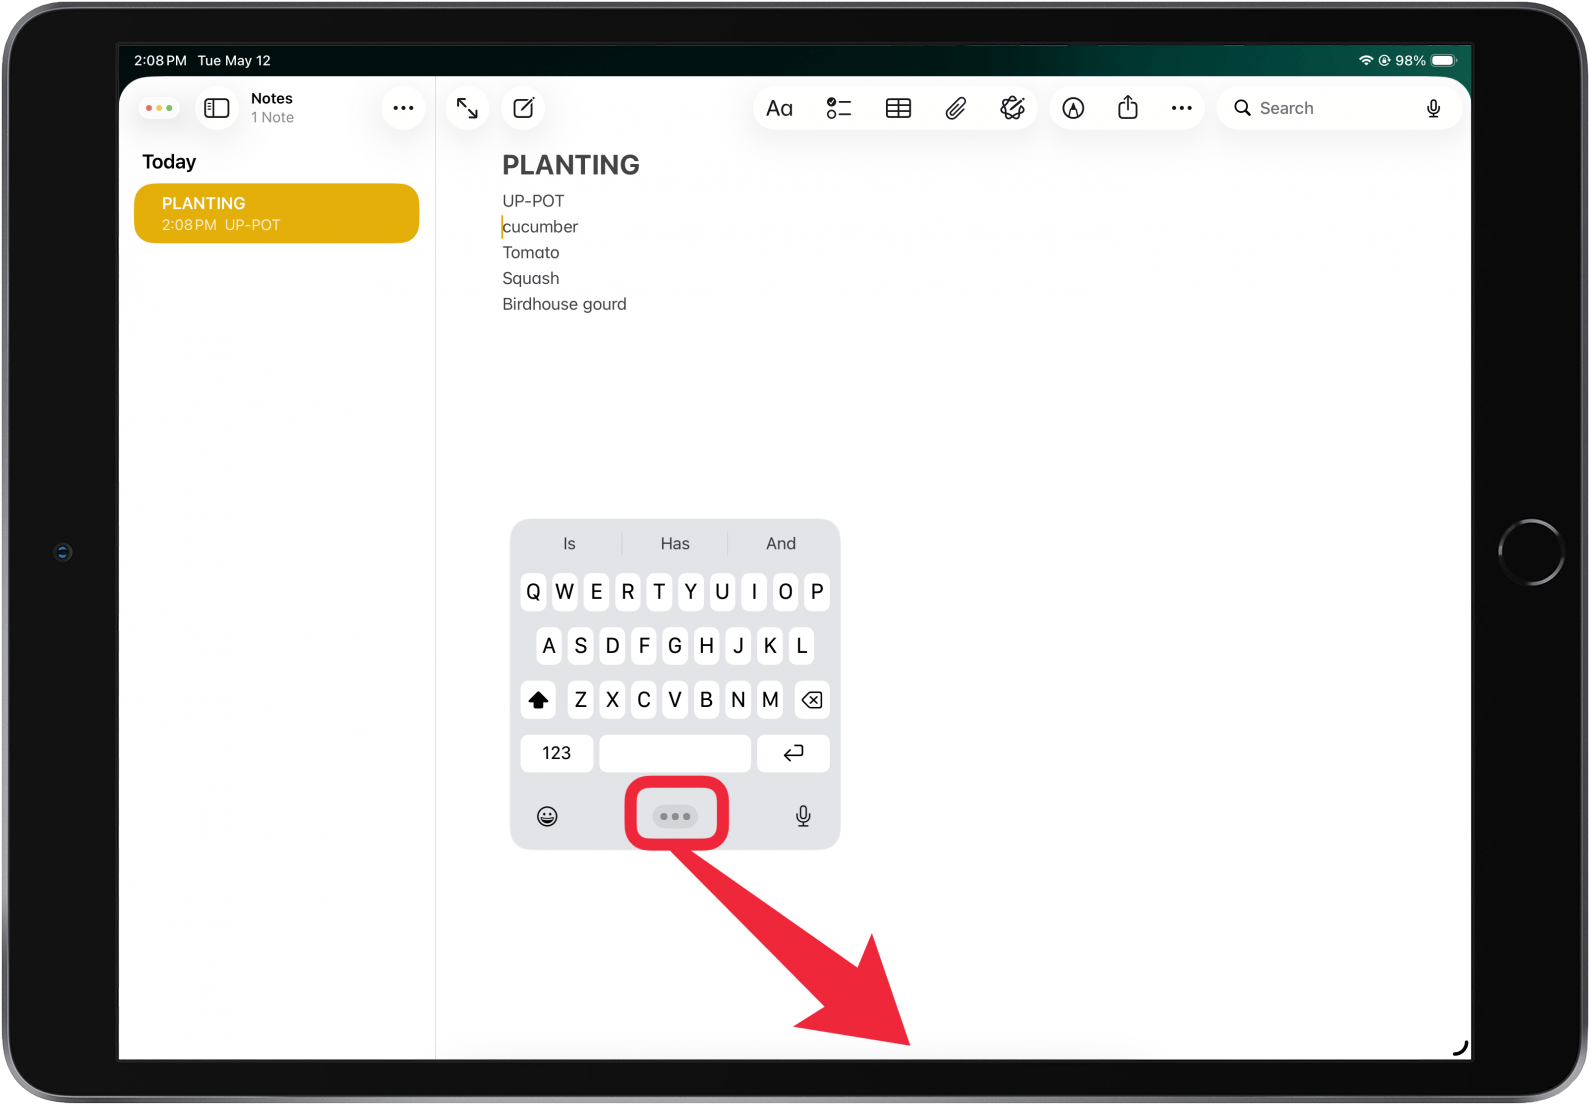Screen dimensions: 1590x1105
Task: Tap the Z key
Action: pos(580,700)
